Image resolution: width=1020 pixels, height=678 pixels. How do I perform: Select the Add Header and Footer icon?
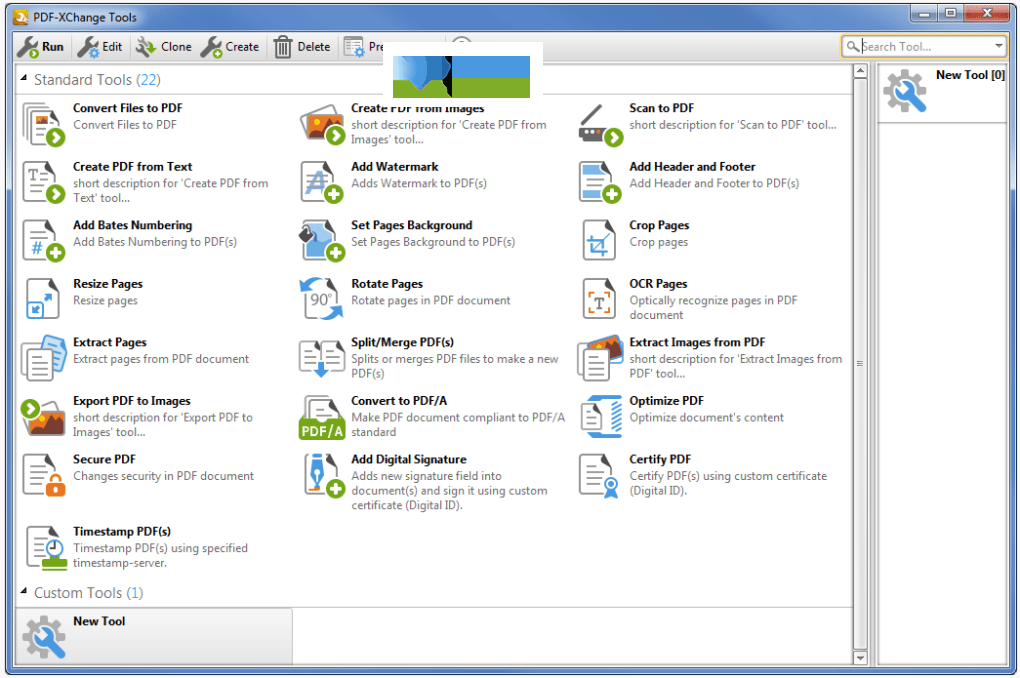(x=600, y=183)
